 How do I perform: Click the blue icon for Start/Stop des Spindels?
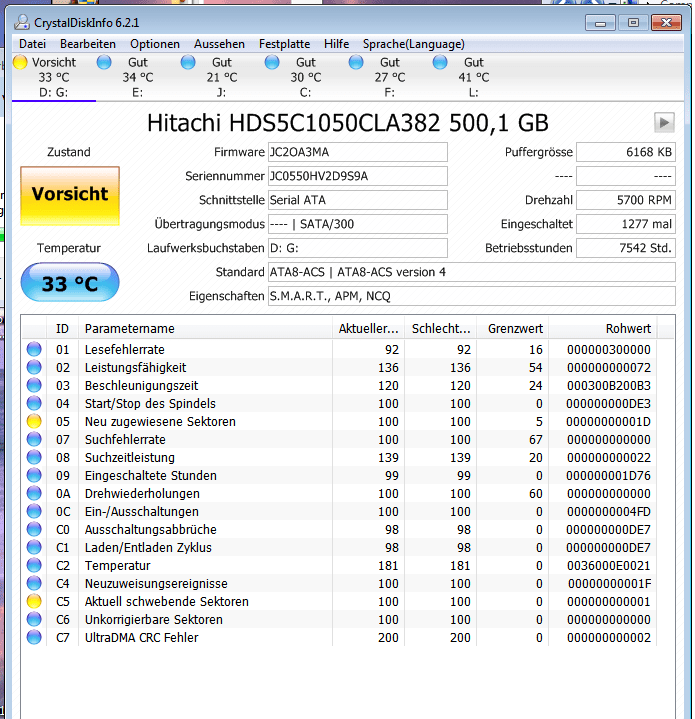(x=34, y=404)
